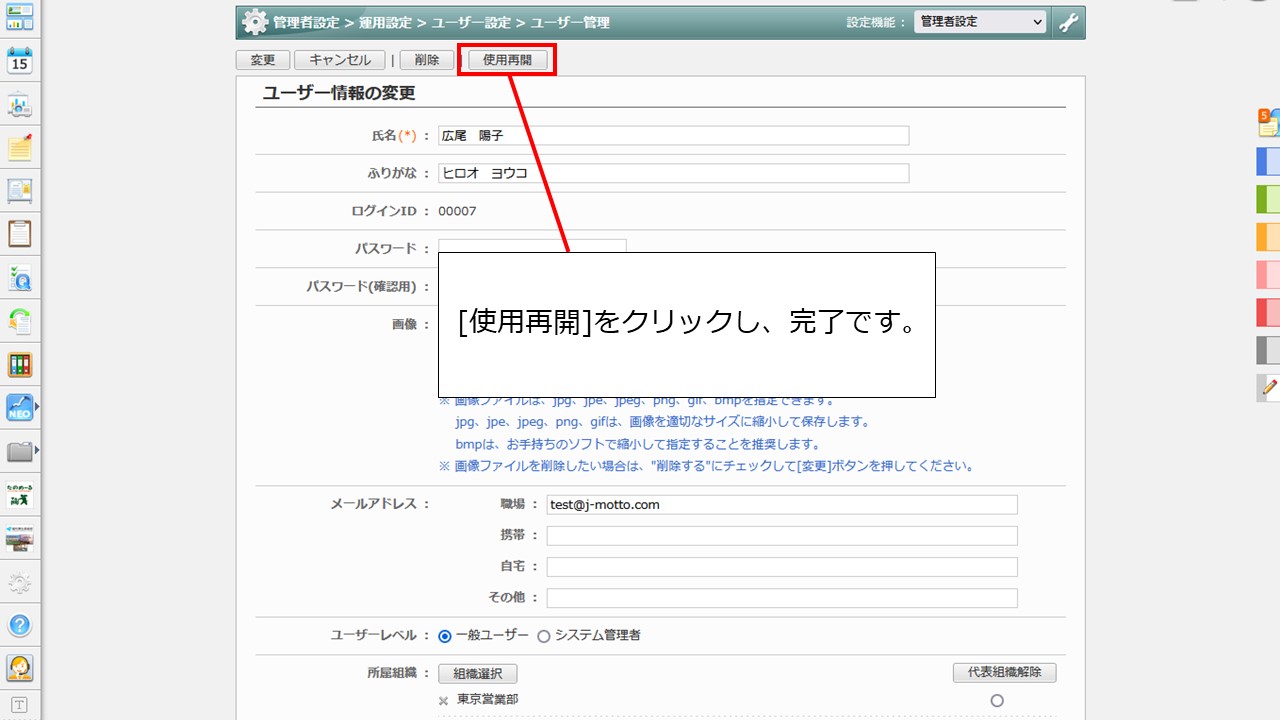Click the wrench icon in header
This screenshot has height=720, width=1280.
pos(1069,22)
